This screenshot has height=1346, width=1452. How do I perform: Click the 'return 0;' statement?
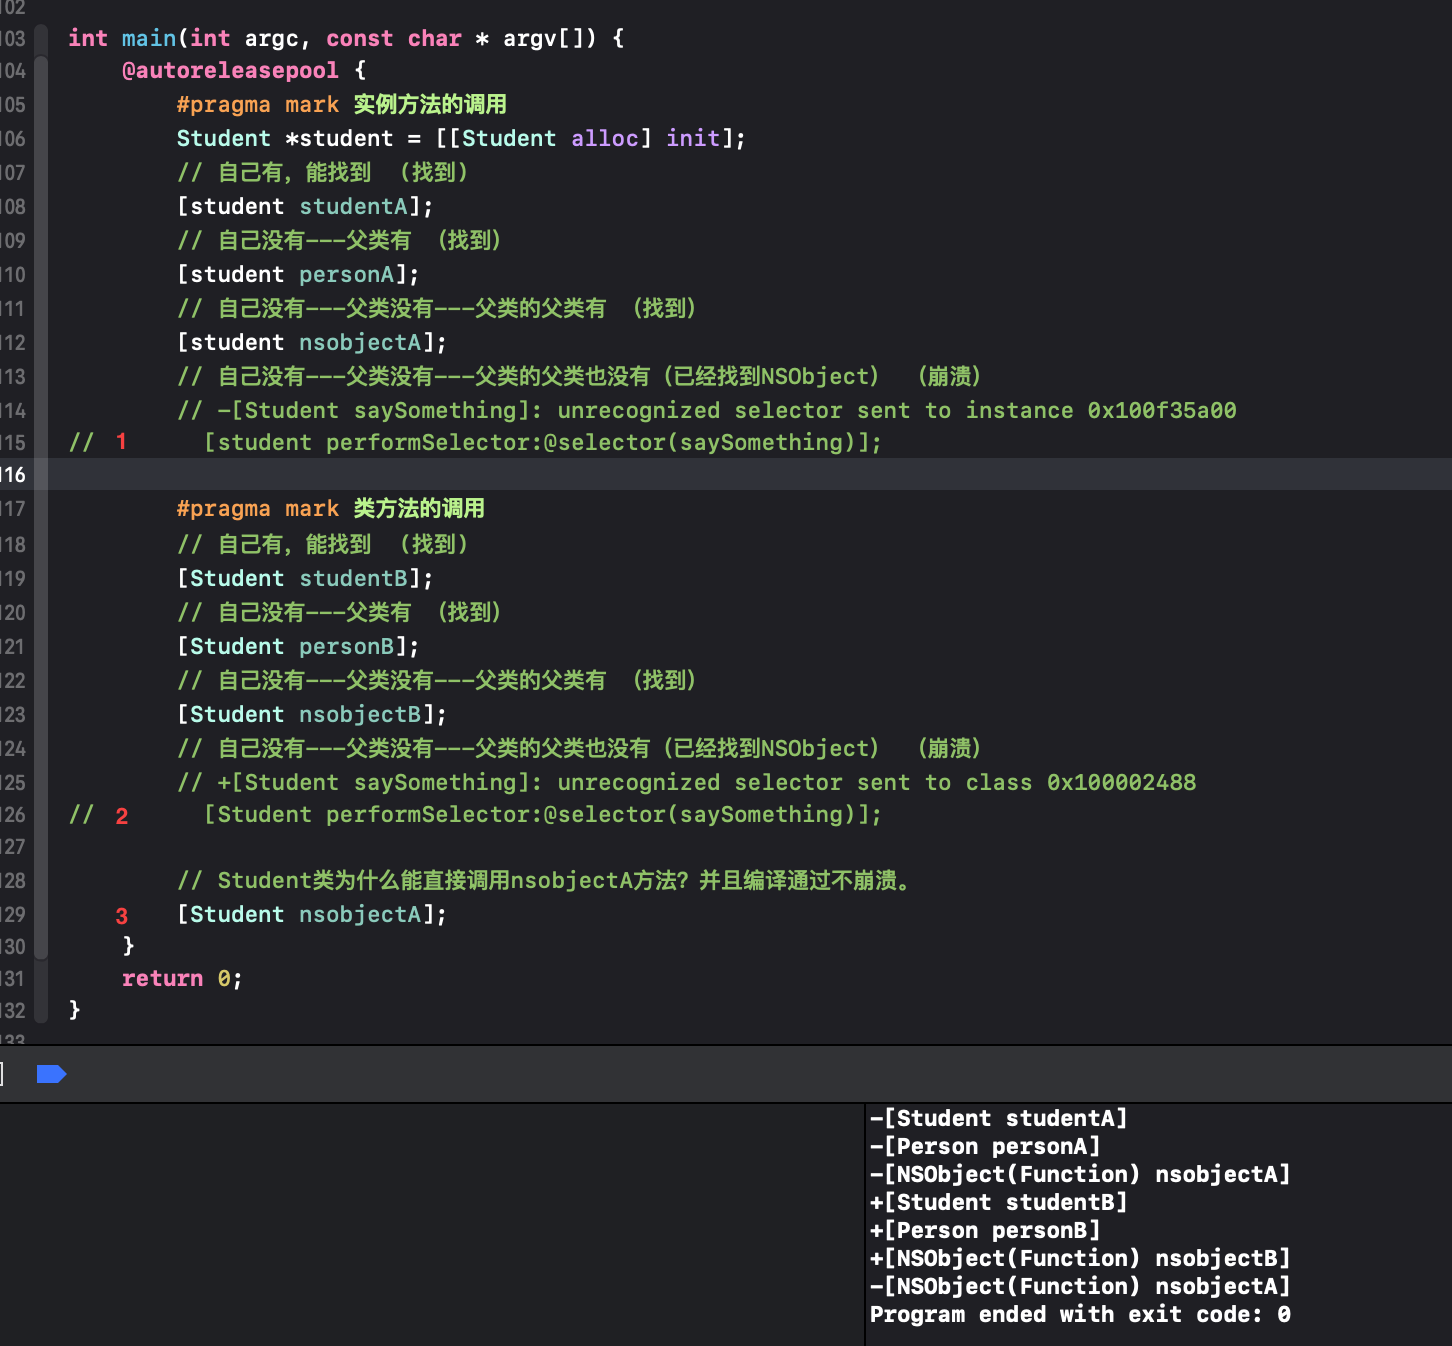click(x=182, y=978)
